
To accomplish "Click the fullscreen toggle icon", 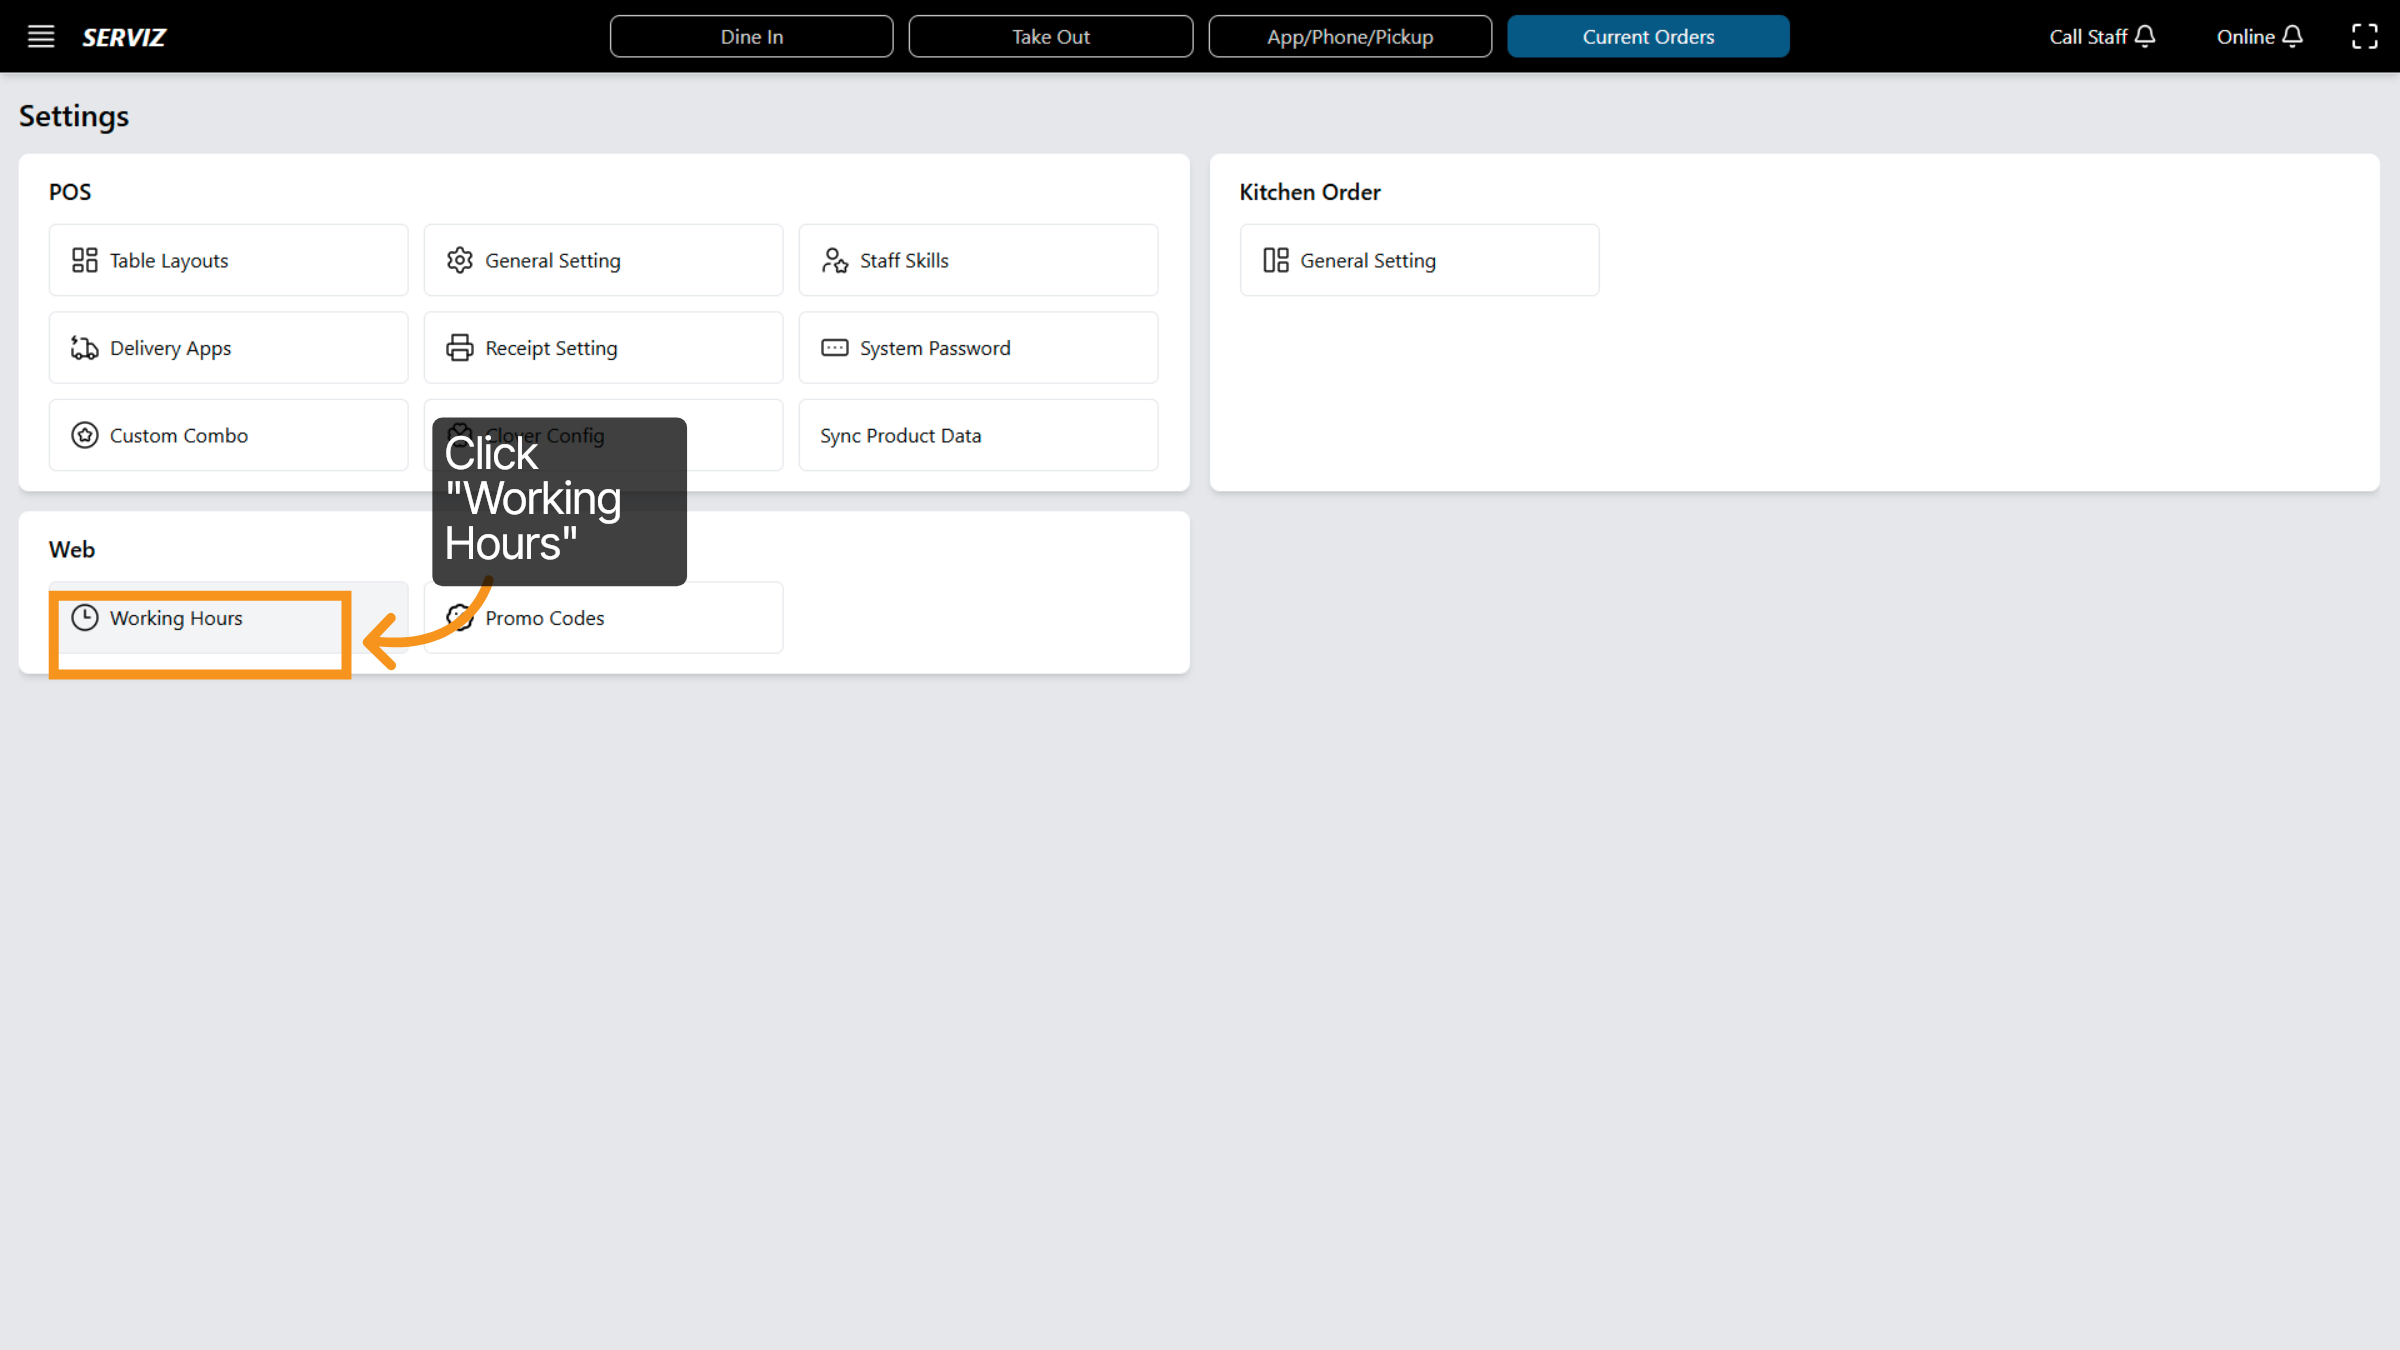I will (2364, 37).
